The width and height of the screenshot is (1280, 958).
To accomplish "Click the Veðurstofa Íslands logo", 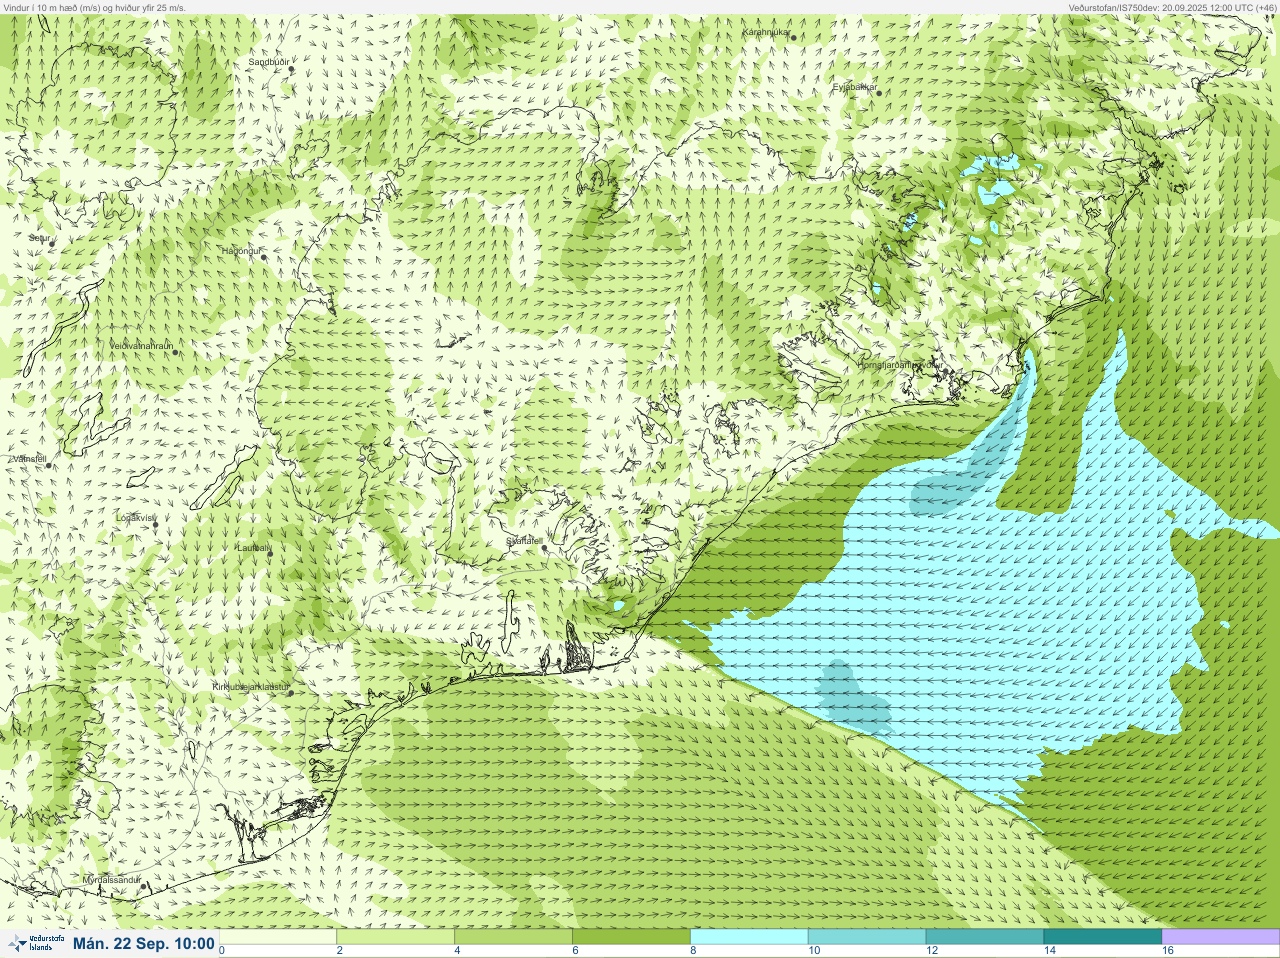I will (x=35, y=943).
